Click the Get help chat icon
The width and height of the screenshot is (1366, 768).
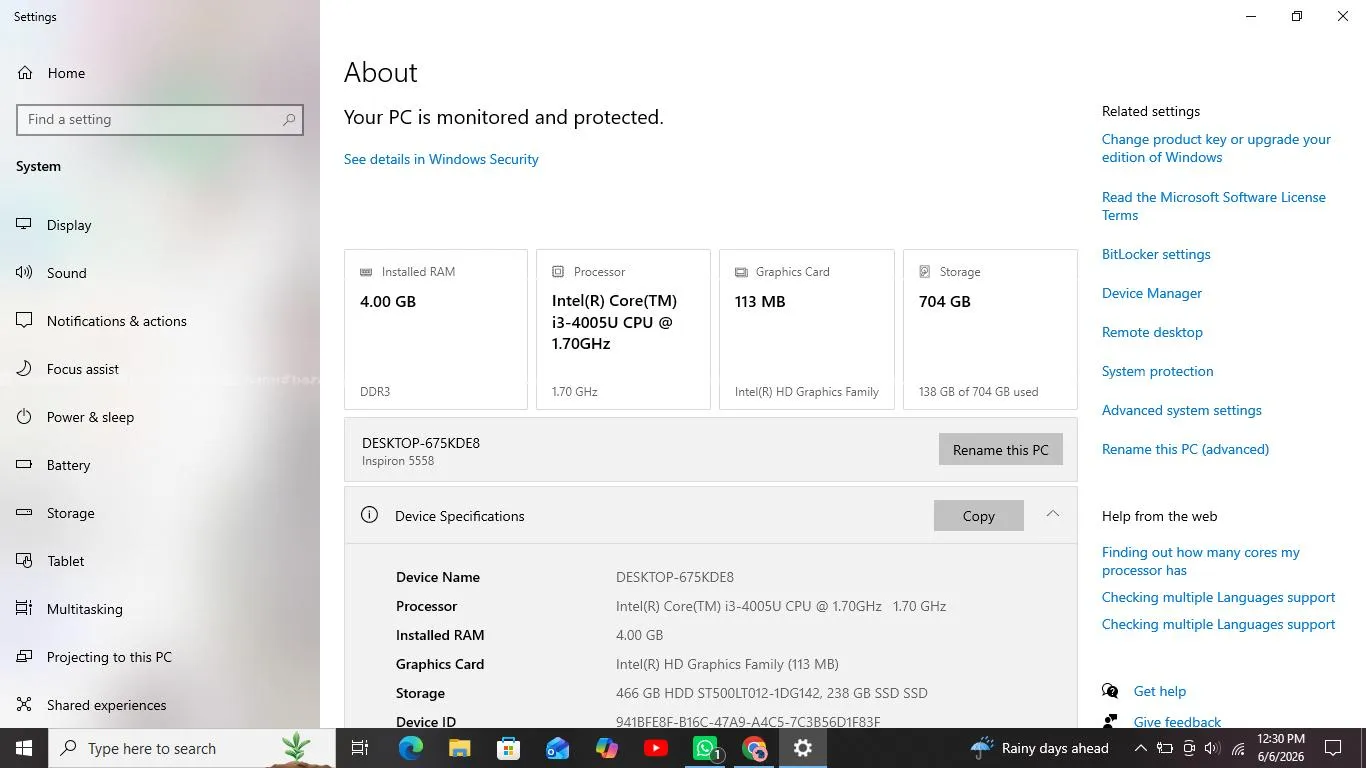tap(1110, 691)
